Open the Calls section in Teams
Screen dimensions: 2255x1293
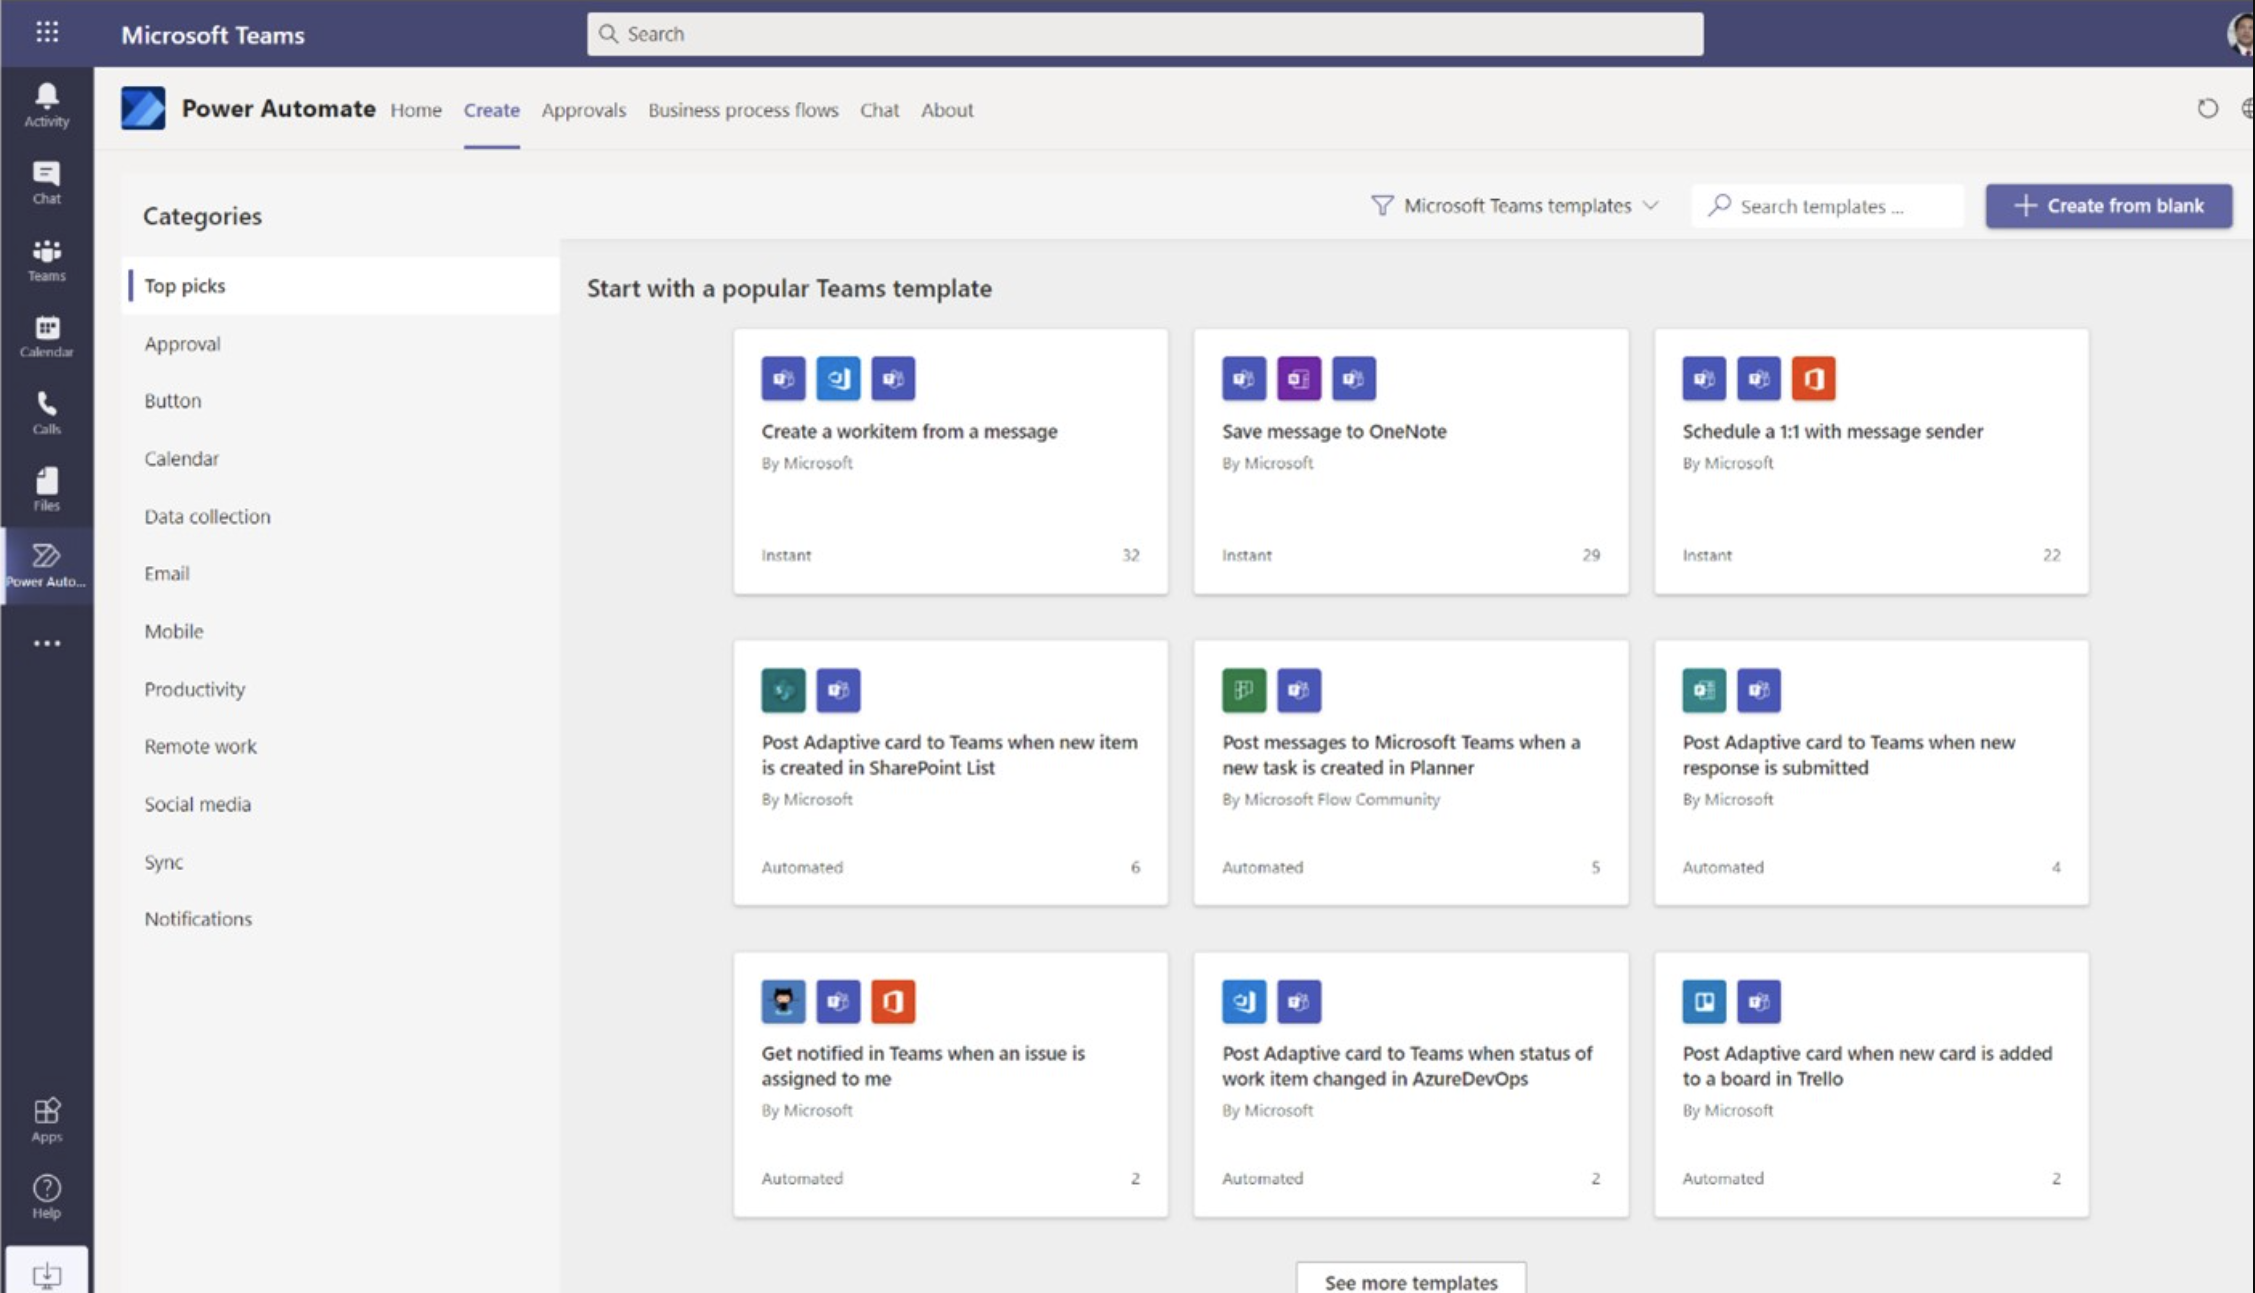[45, 410]
